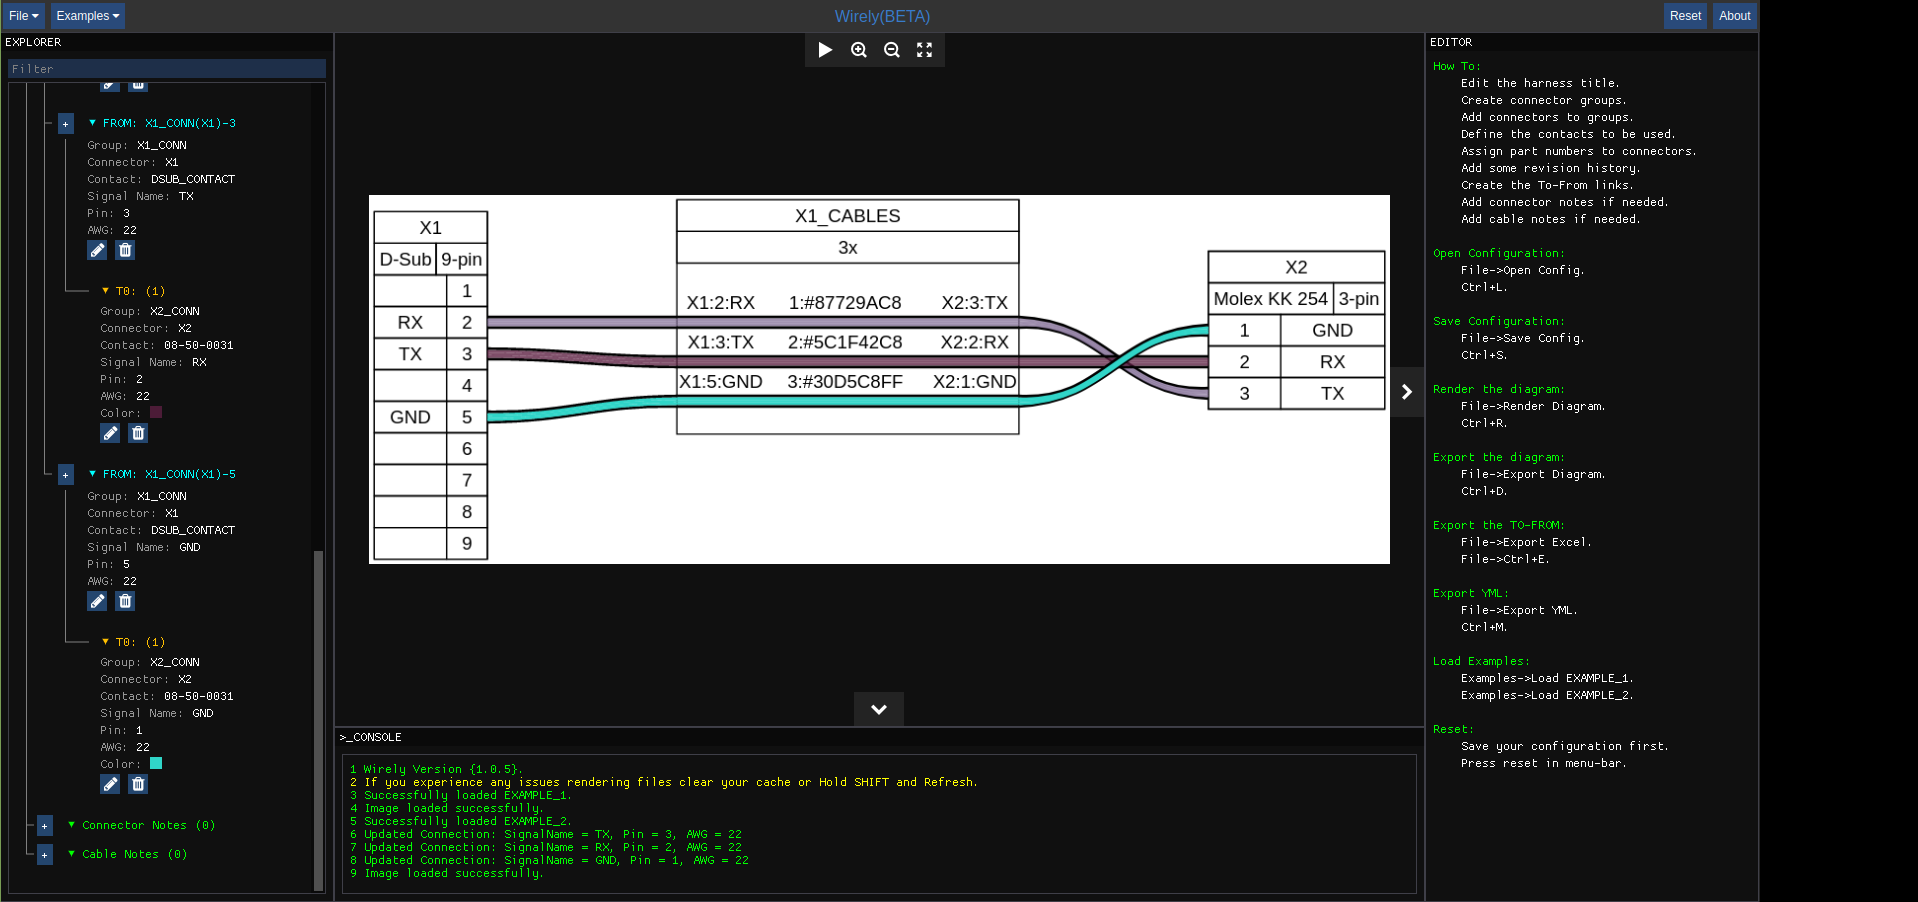The height and width of the screenshot is (902, 1918).
Task: Click the 'Save Configuration:' heading in editor
Action: (x=1498, y=321)
